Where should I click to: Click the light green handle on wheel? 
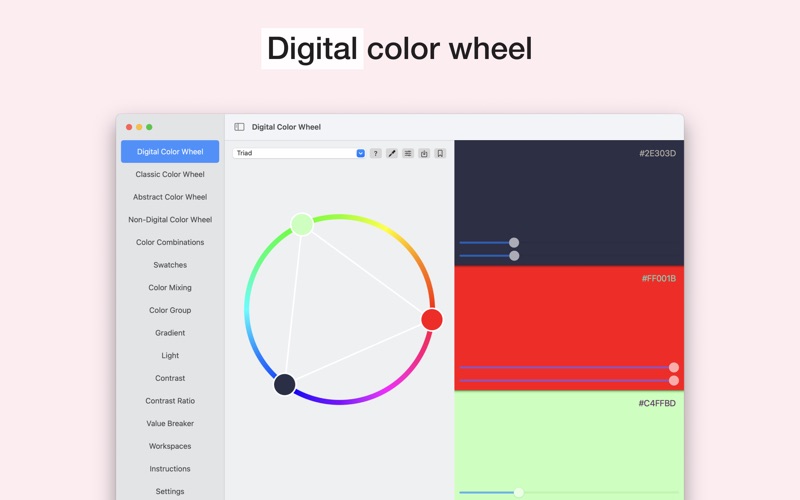point(302,224)
